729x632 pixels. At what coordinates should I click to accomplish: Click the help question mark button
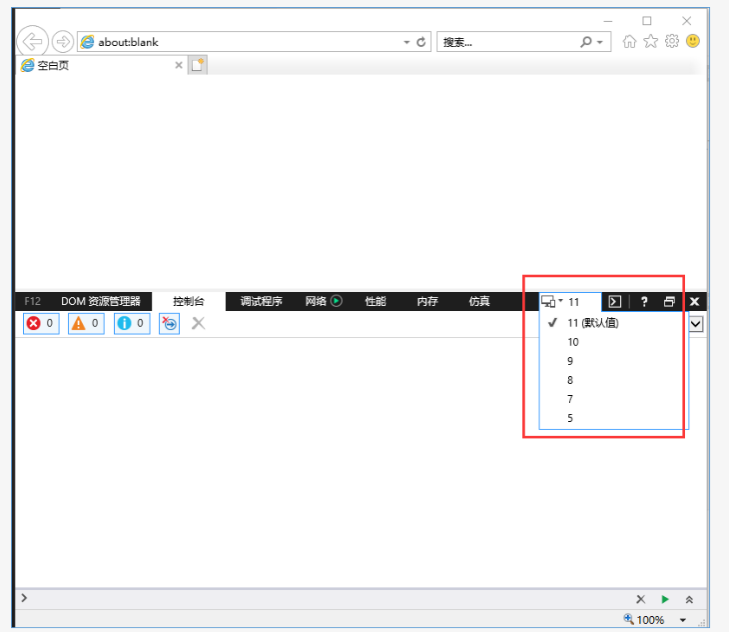(x=644, y=301)
